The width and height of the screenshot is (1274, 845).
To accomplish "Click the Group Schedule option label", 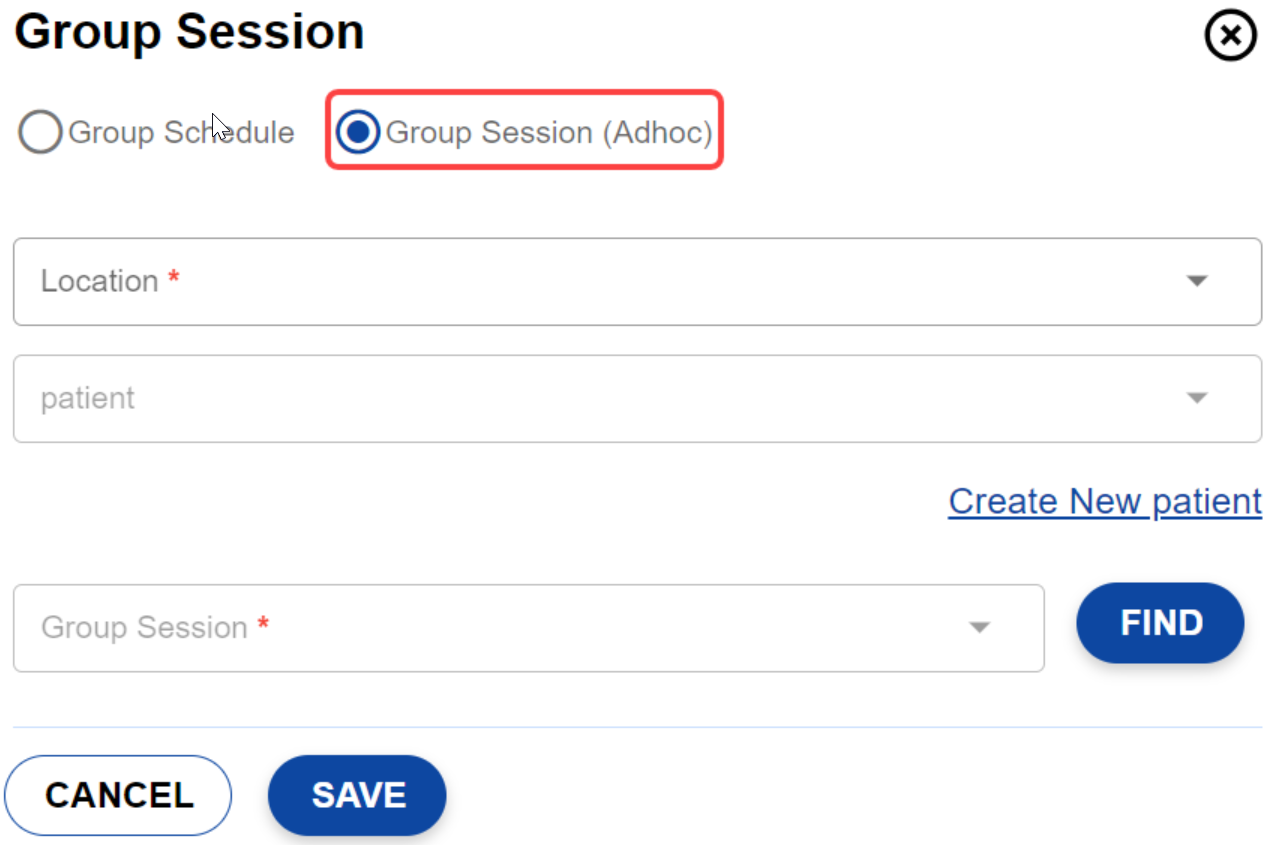I will coord(181,133).
